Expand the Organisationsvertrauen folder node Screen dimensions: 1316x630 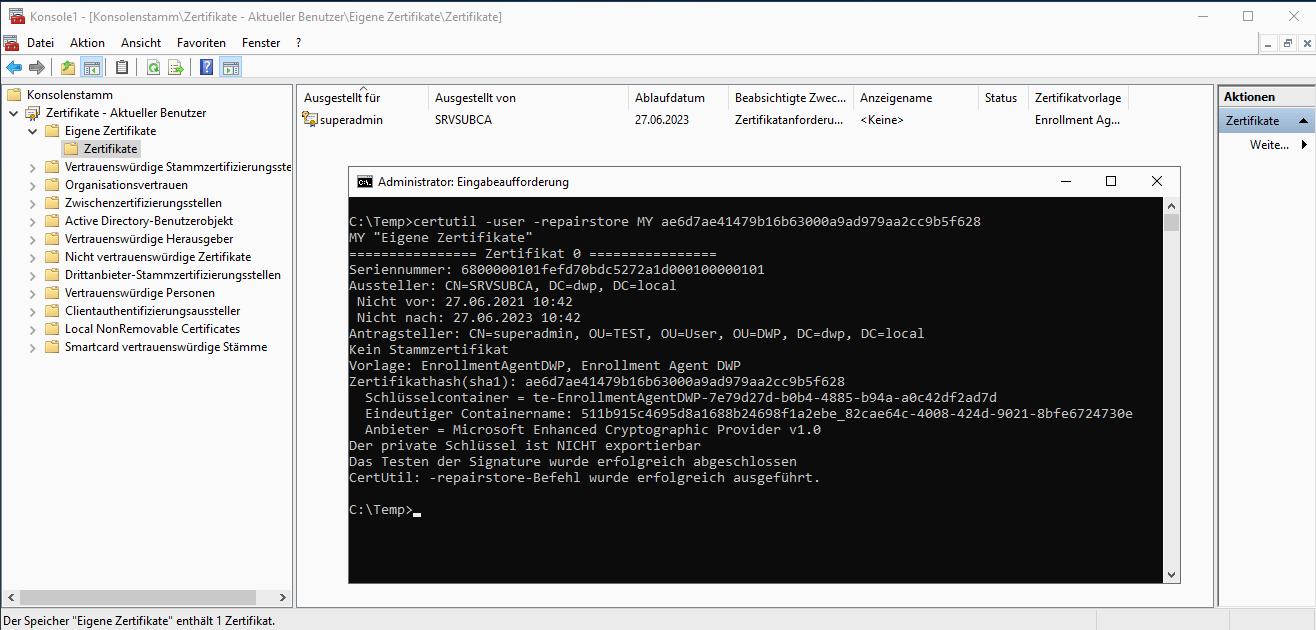point(32,185)
